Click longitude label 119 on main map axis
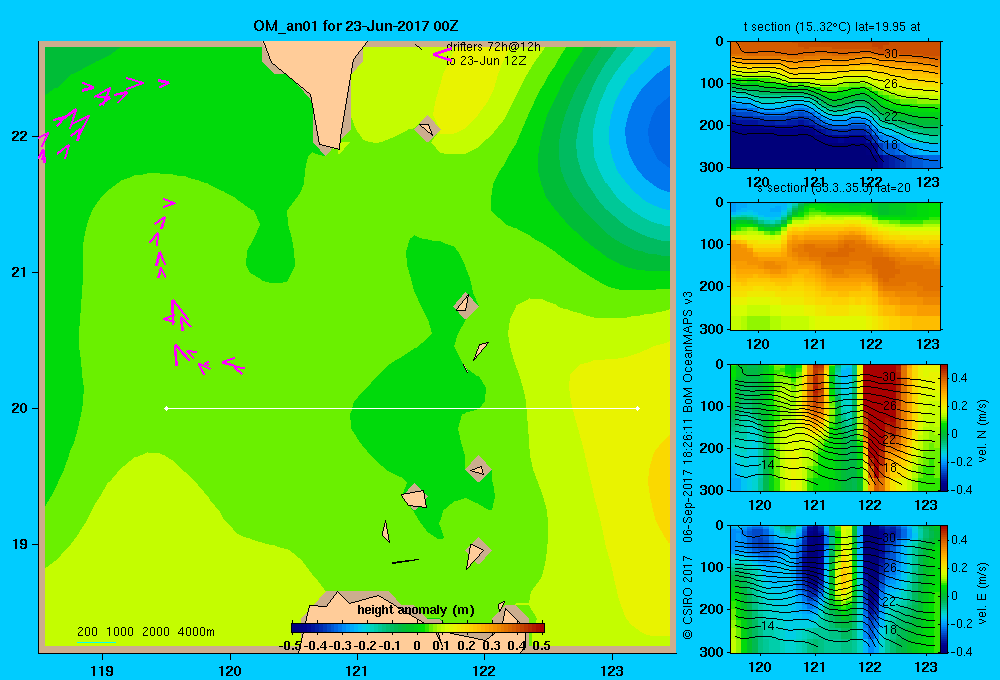Image resolution: width=1000 pixels, height=680 pixels. (x=102, y=670)
